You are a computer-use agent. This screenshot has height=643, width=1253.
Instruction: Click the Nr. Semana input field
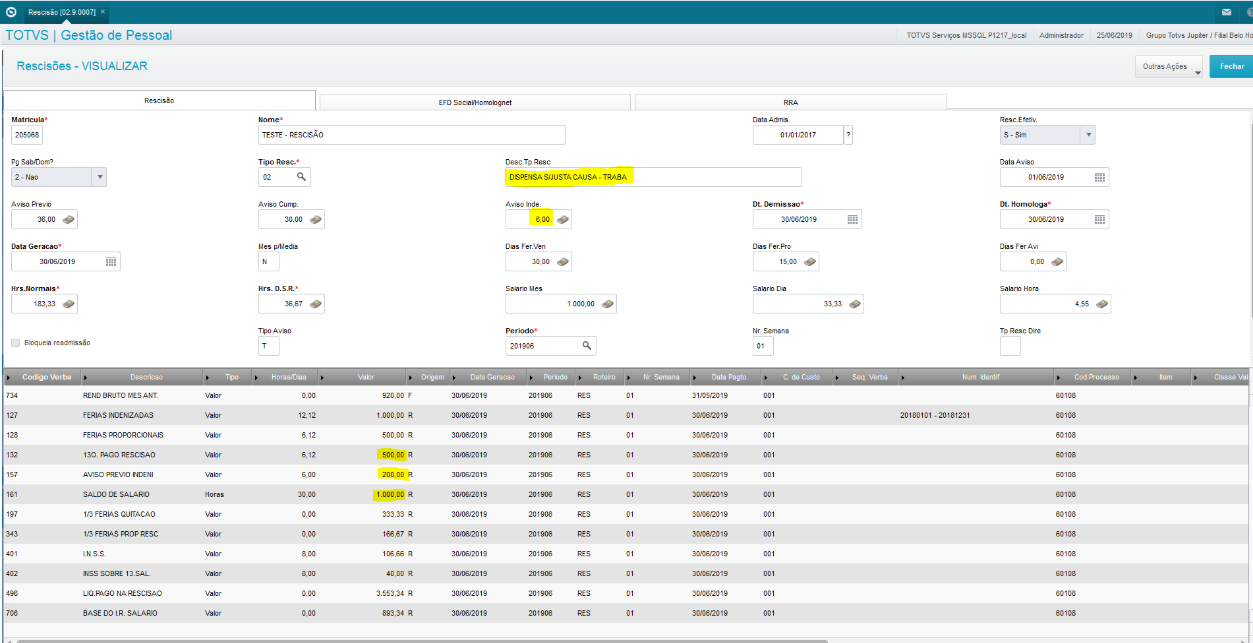point(764,345)
